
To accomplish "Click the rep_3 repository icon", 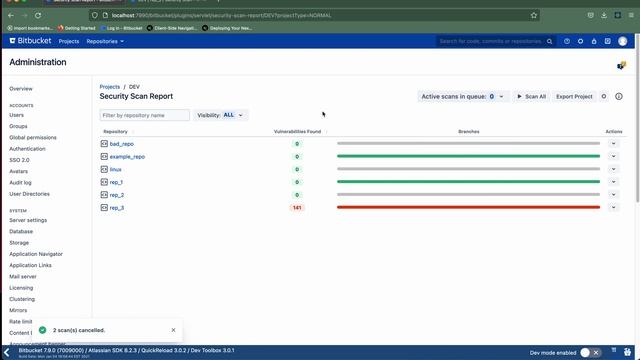I will tap(104, 207).
